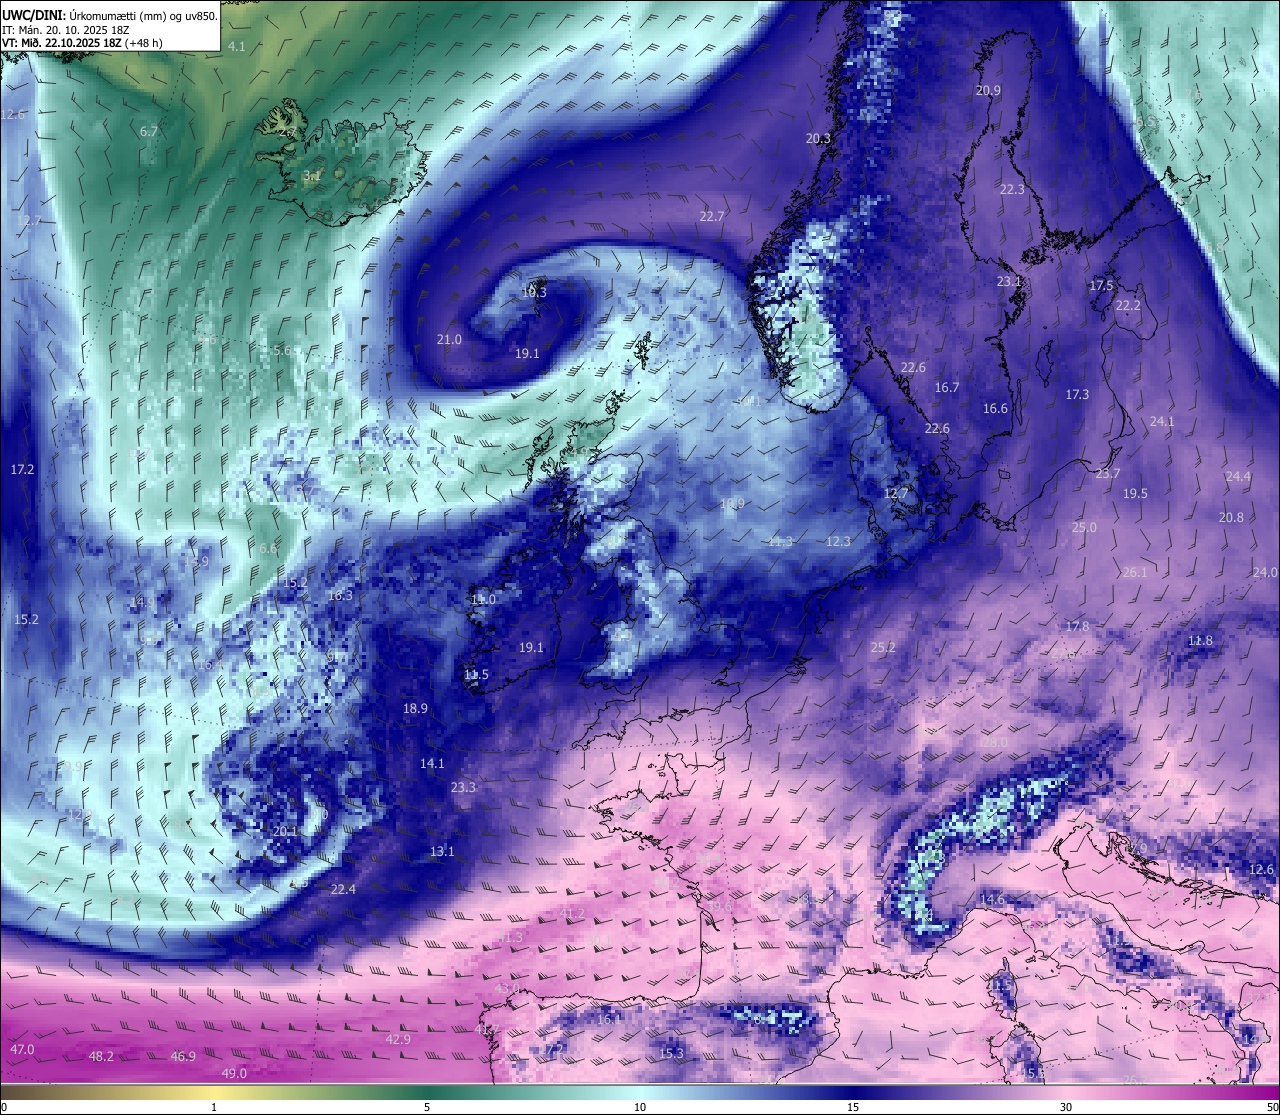This screenshot has width=1280, height=1115.
Task: Click the colour scale tick label '15'
Action: (853, 1107)
